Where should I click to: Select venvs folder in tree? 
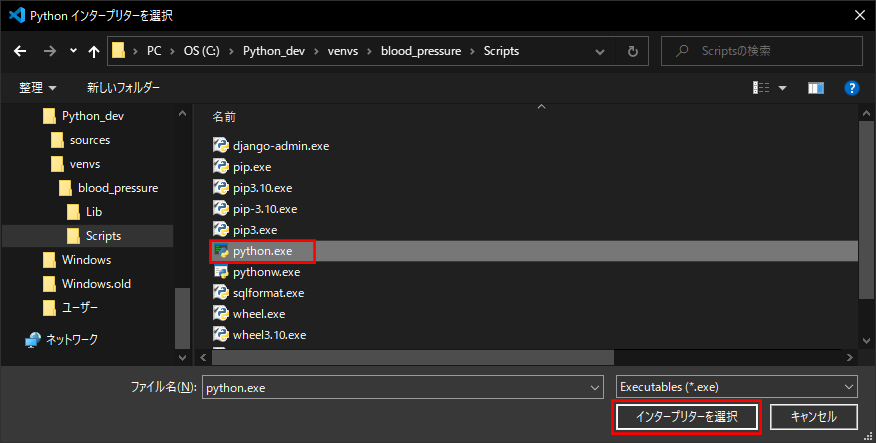tap(85, 164)
